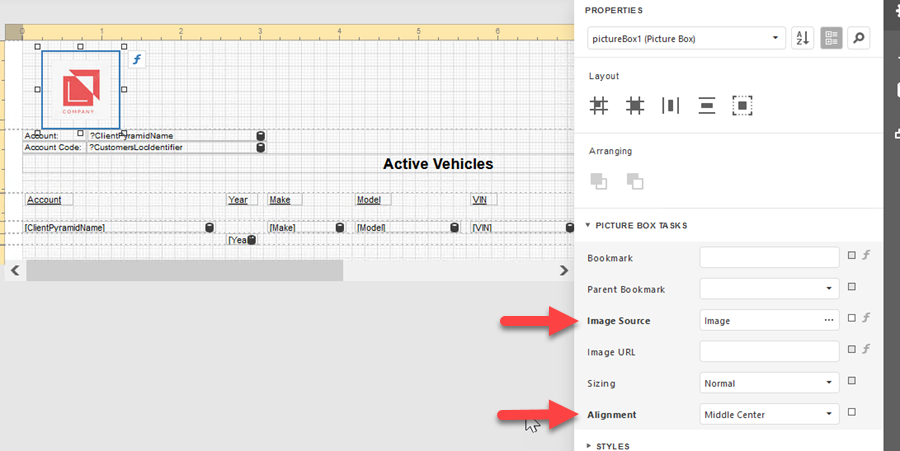900x451 pixels.
Task: Switch to categorized properties view
Action: coord(830,39)
